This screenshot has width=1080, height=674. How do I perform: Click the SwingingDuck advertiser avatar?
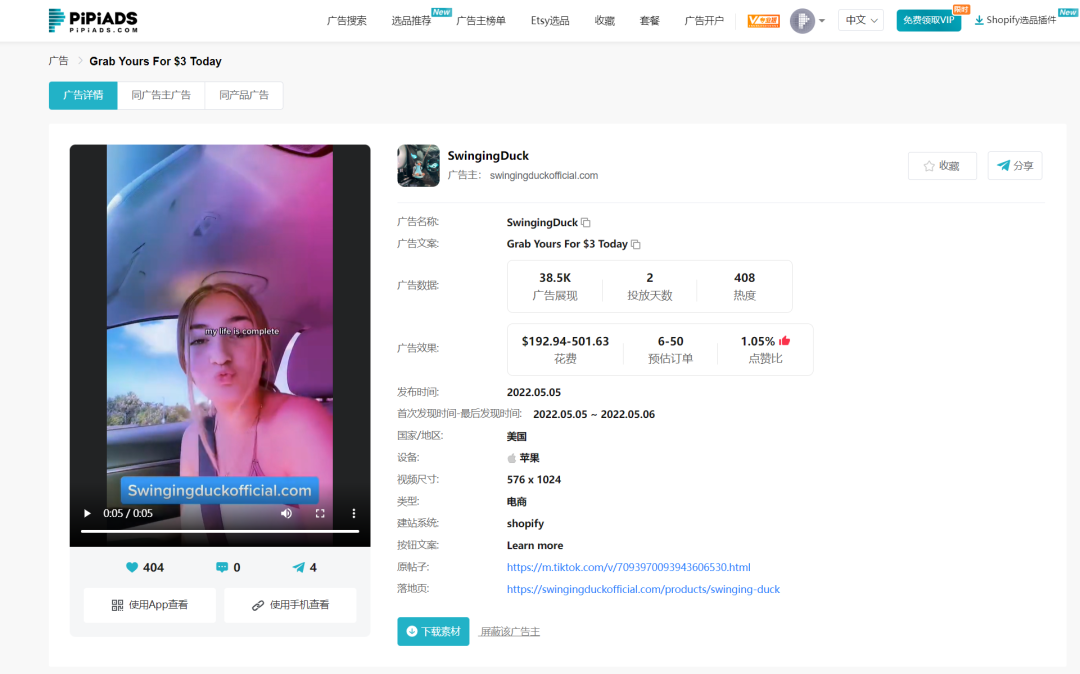pos(418,165)
